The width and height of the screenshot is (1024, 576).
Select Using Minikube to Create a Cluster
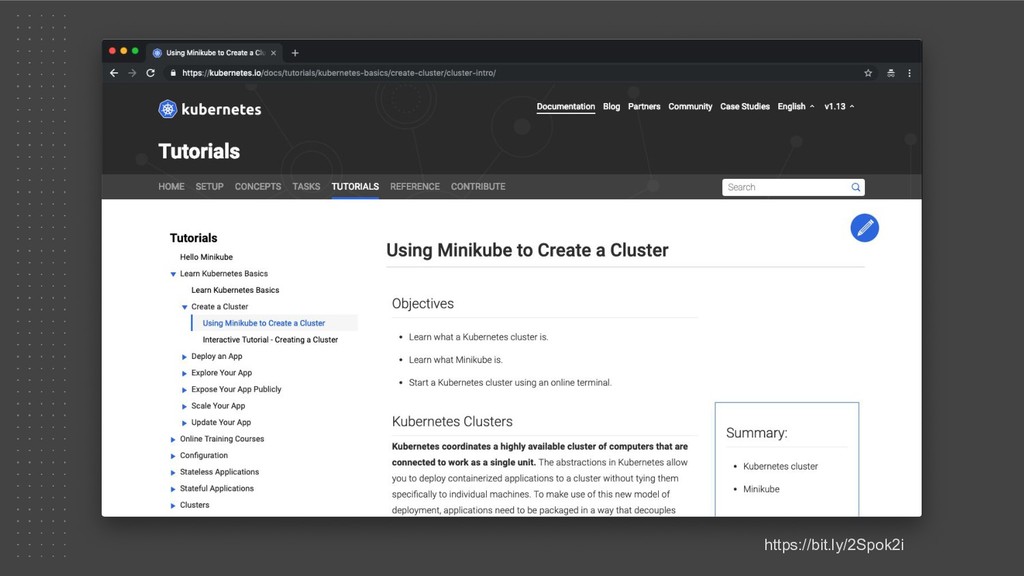(x=264, y=323)
